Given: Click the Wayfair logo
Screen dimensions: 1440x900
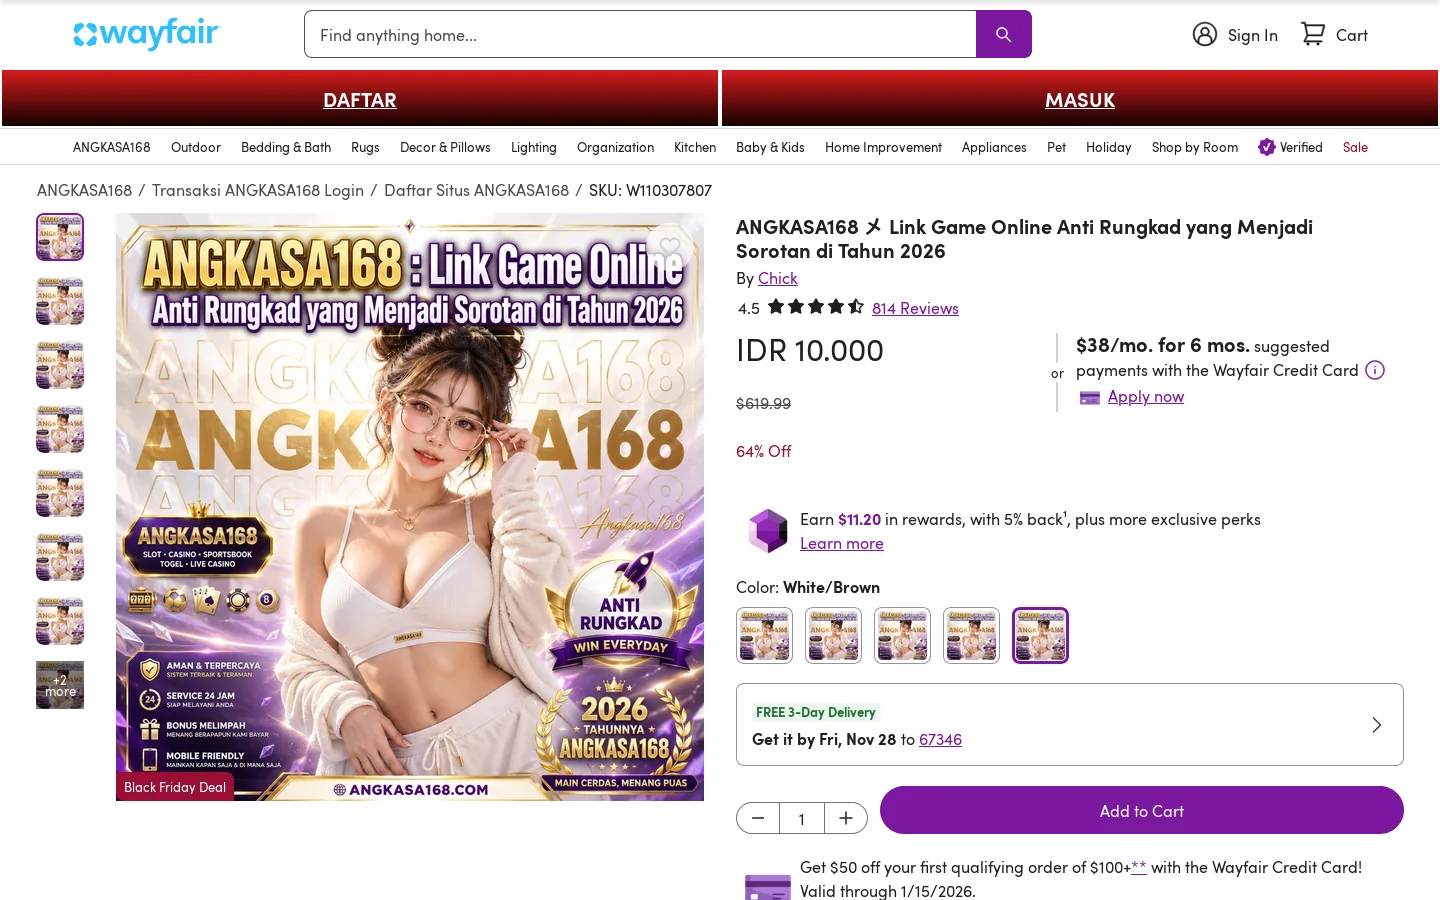Looking at the screenshot, I should (x=146, y=34).
